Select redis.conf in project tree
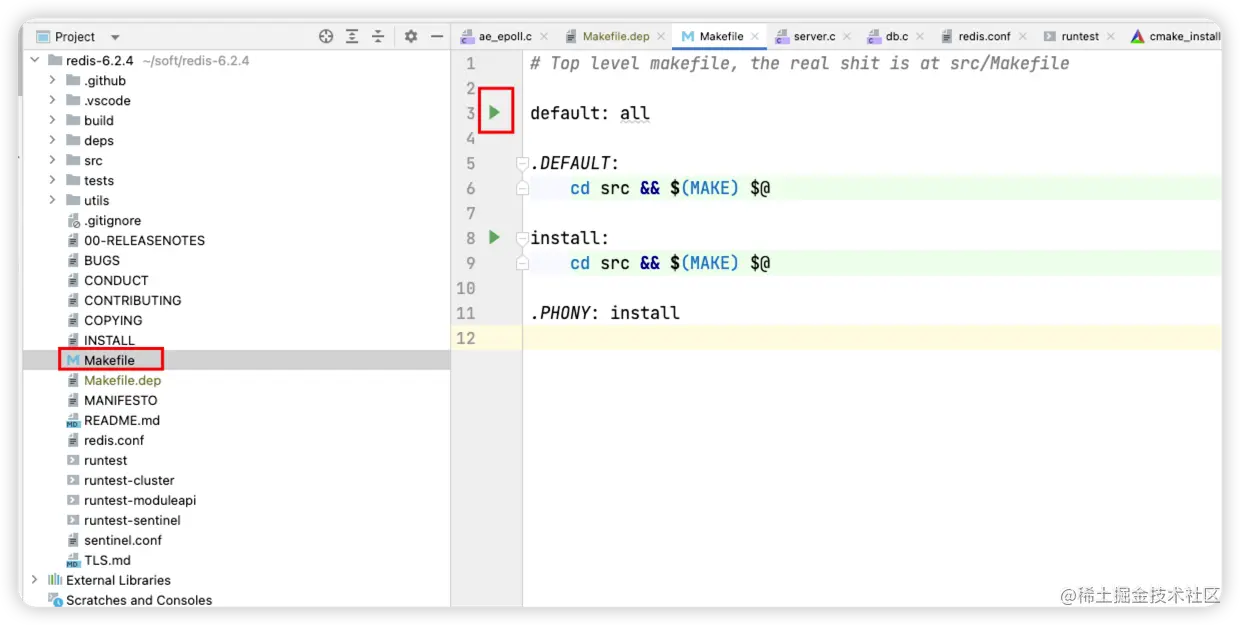 pos(114,440)
